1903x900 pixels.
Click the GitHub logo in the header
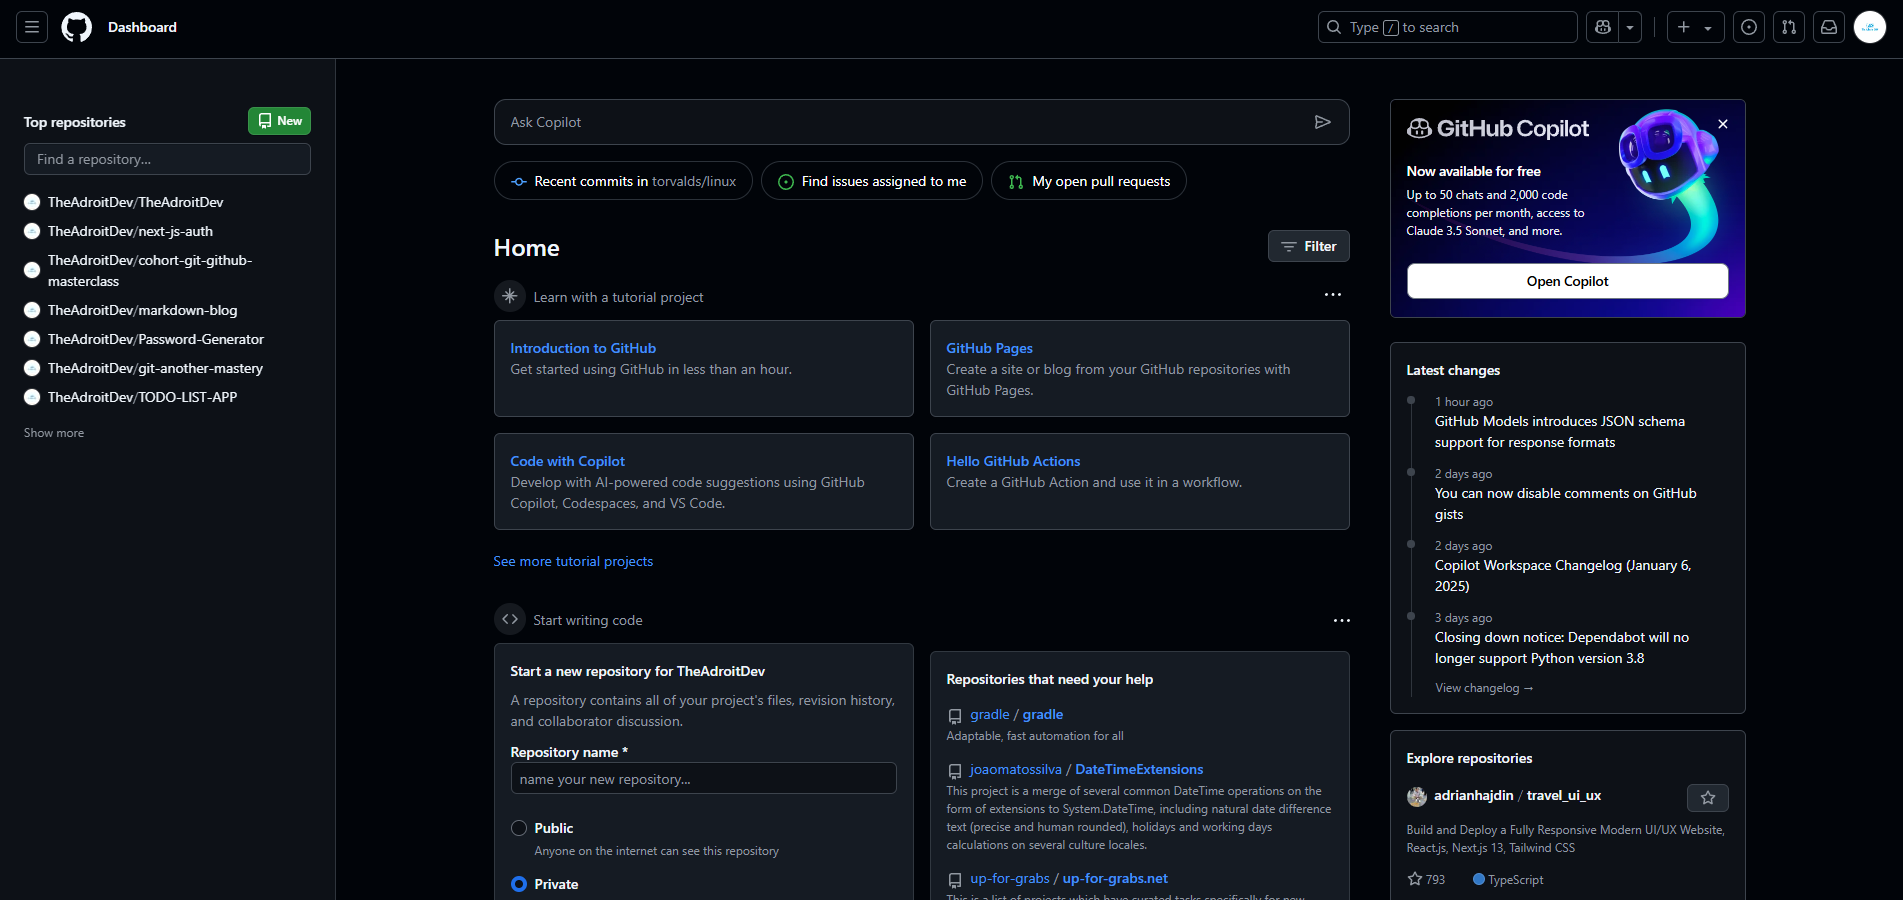click(76, 27)
